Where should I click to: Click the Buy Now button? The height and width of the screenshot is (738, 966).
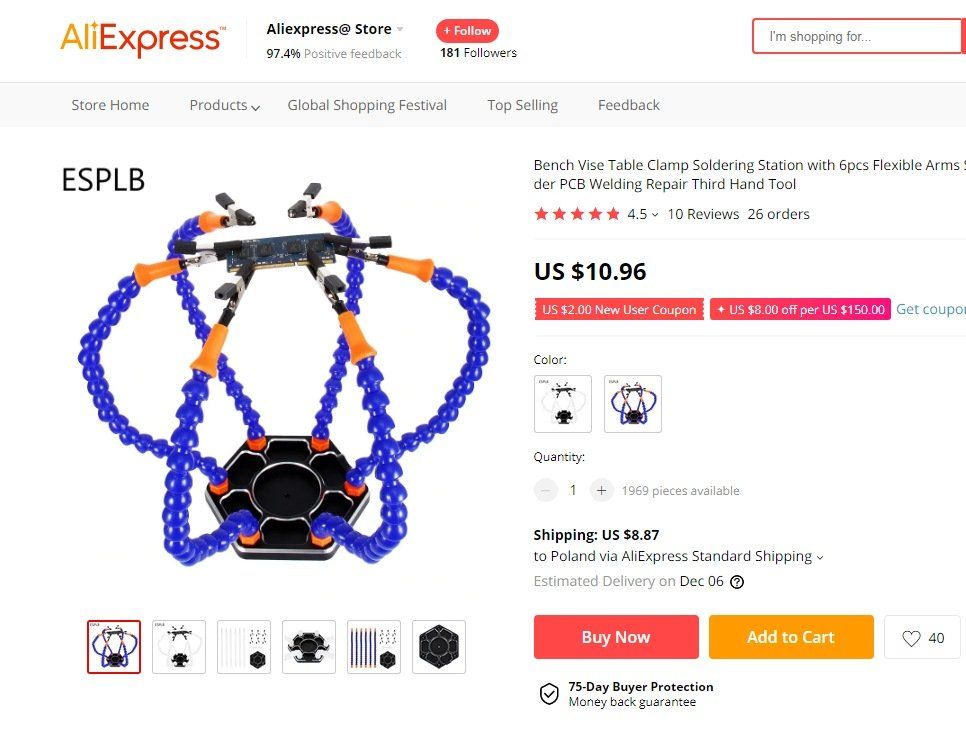point(616,637)
